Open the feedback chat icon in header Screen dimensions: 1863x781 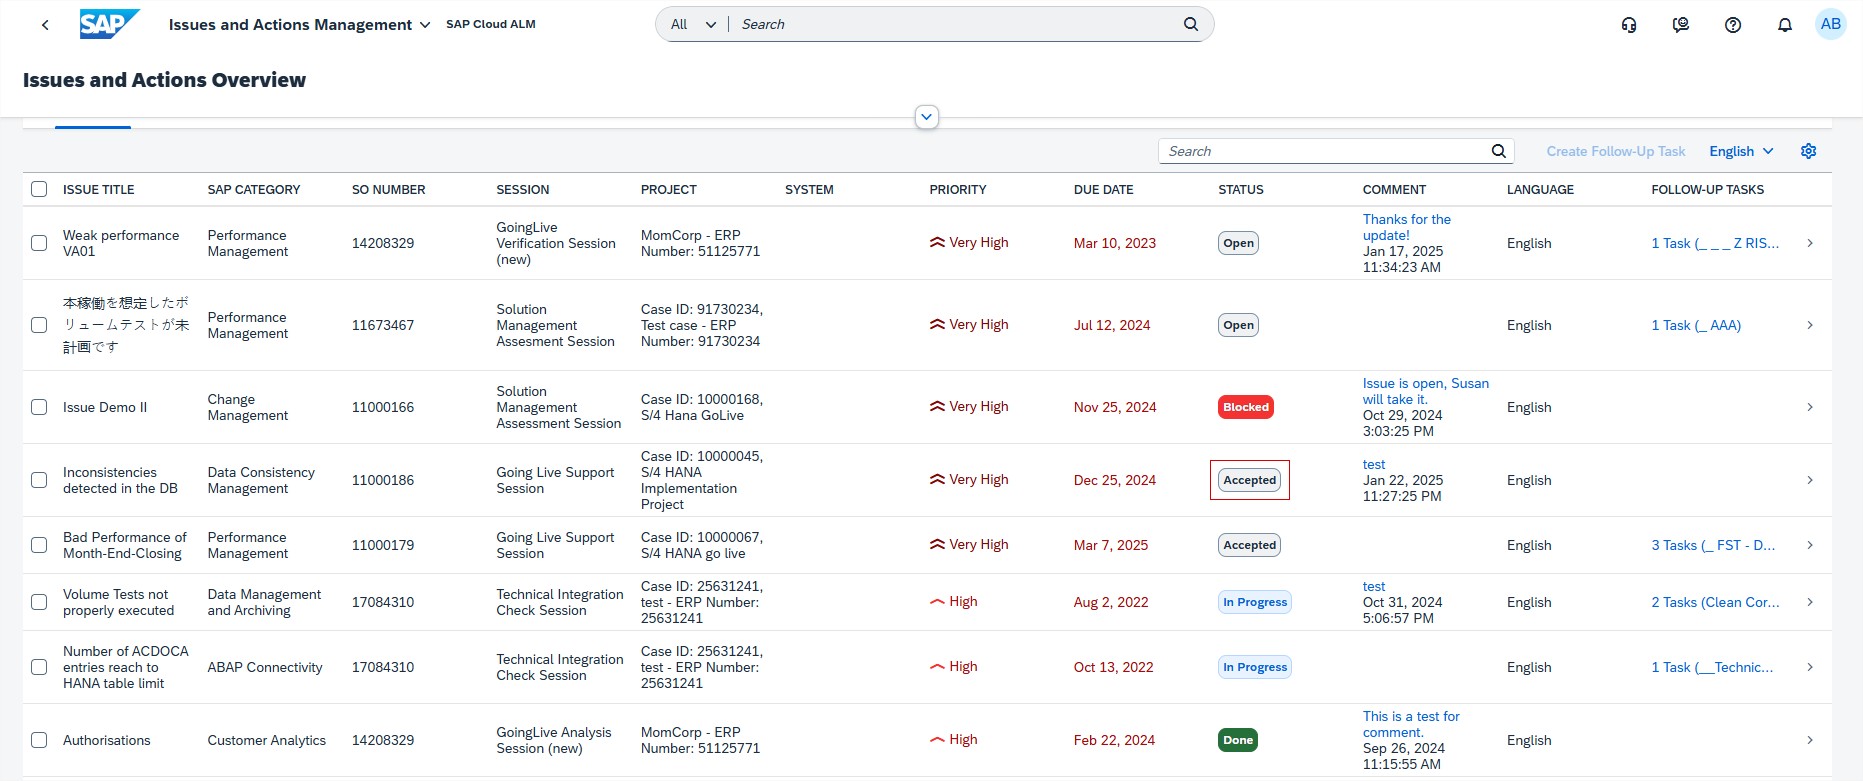(x=1681, y=25)
